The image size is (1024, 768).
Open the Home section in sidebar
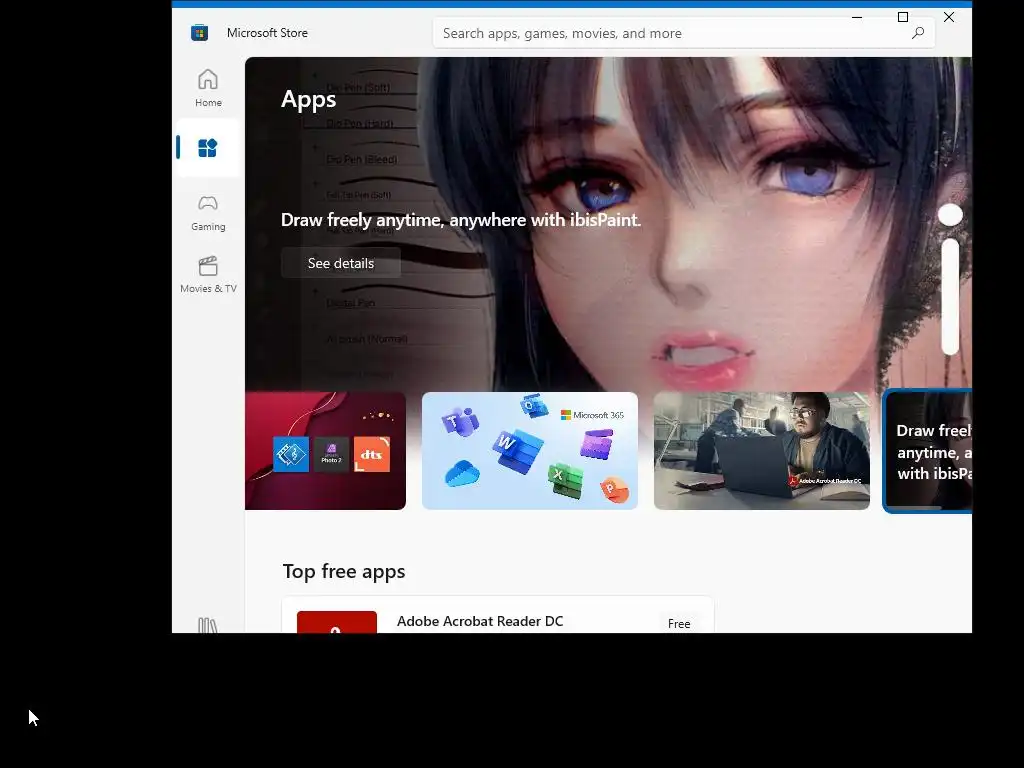point(208,88)
